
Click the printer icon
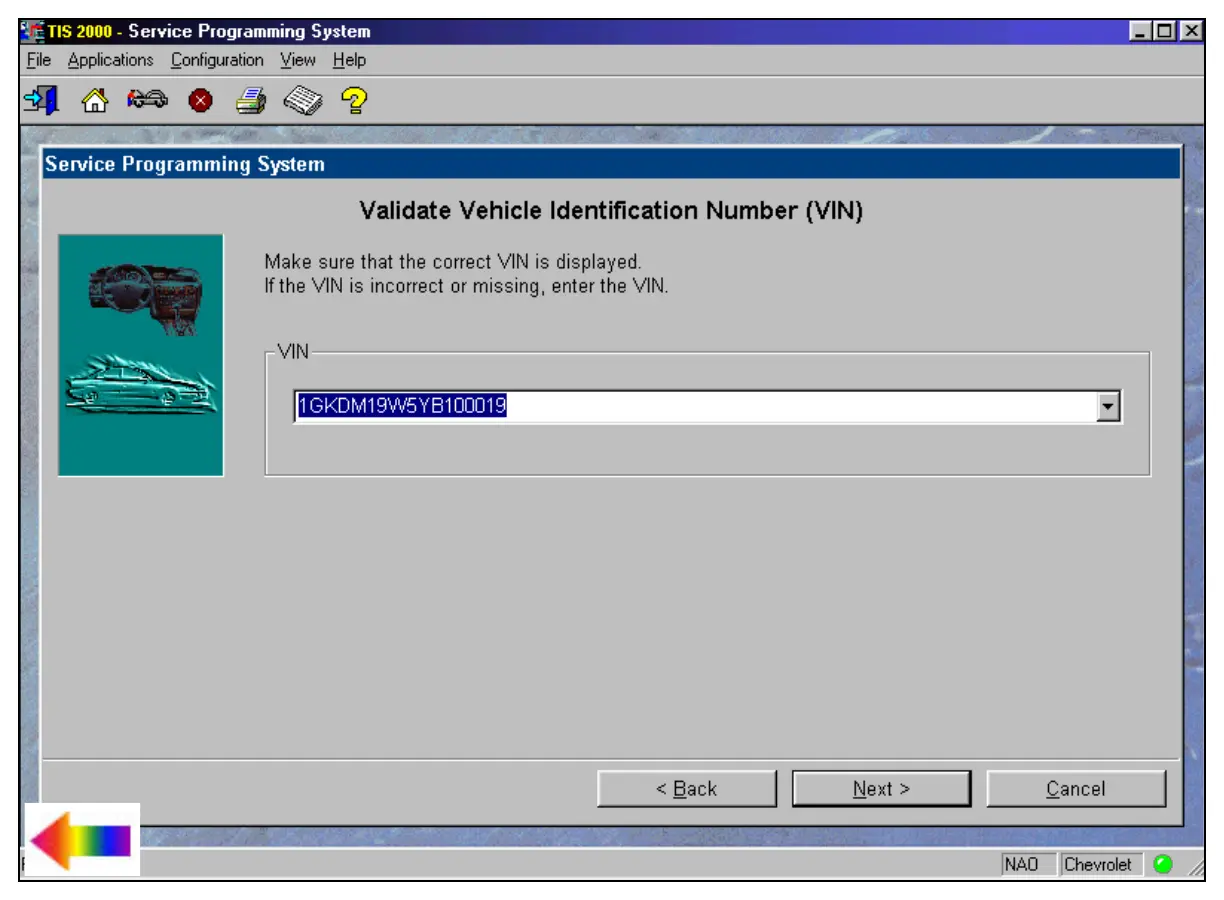point(250,100)
